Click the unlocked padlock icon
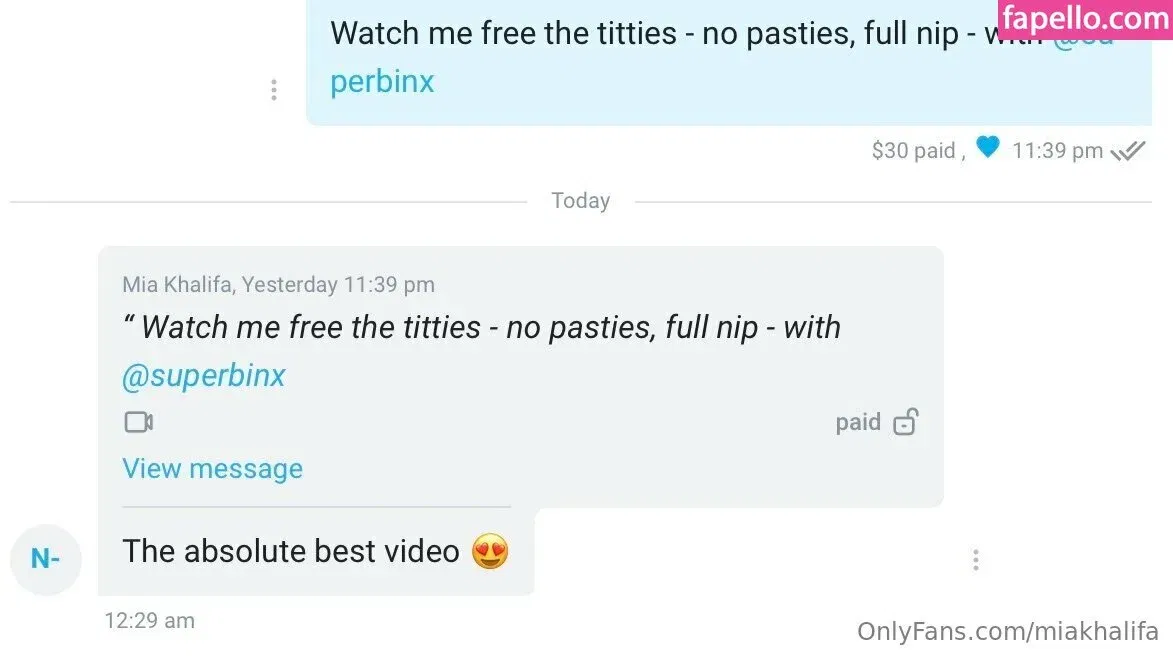This screenshot has height=659, width=1173. [x=906, y=421]
